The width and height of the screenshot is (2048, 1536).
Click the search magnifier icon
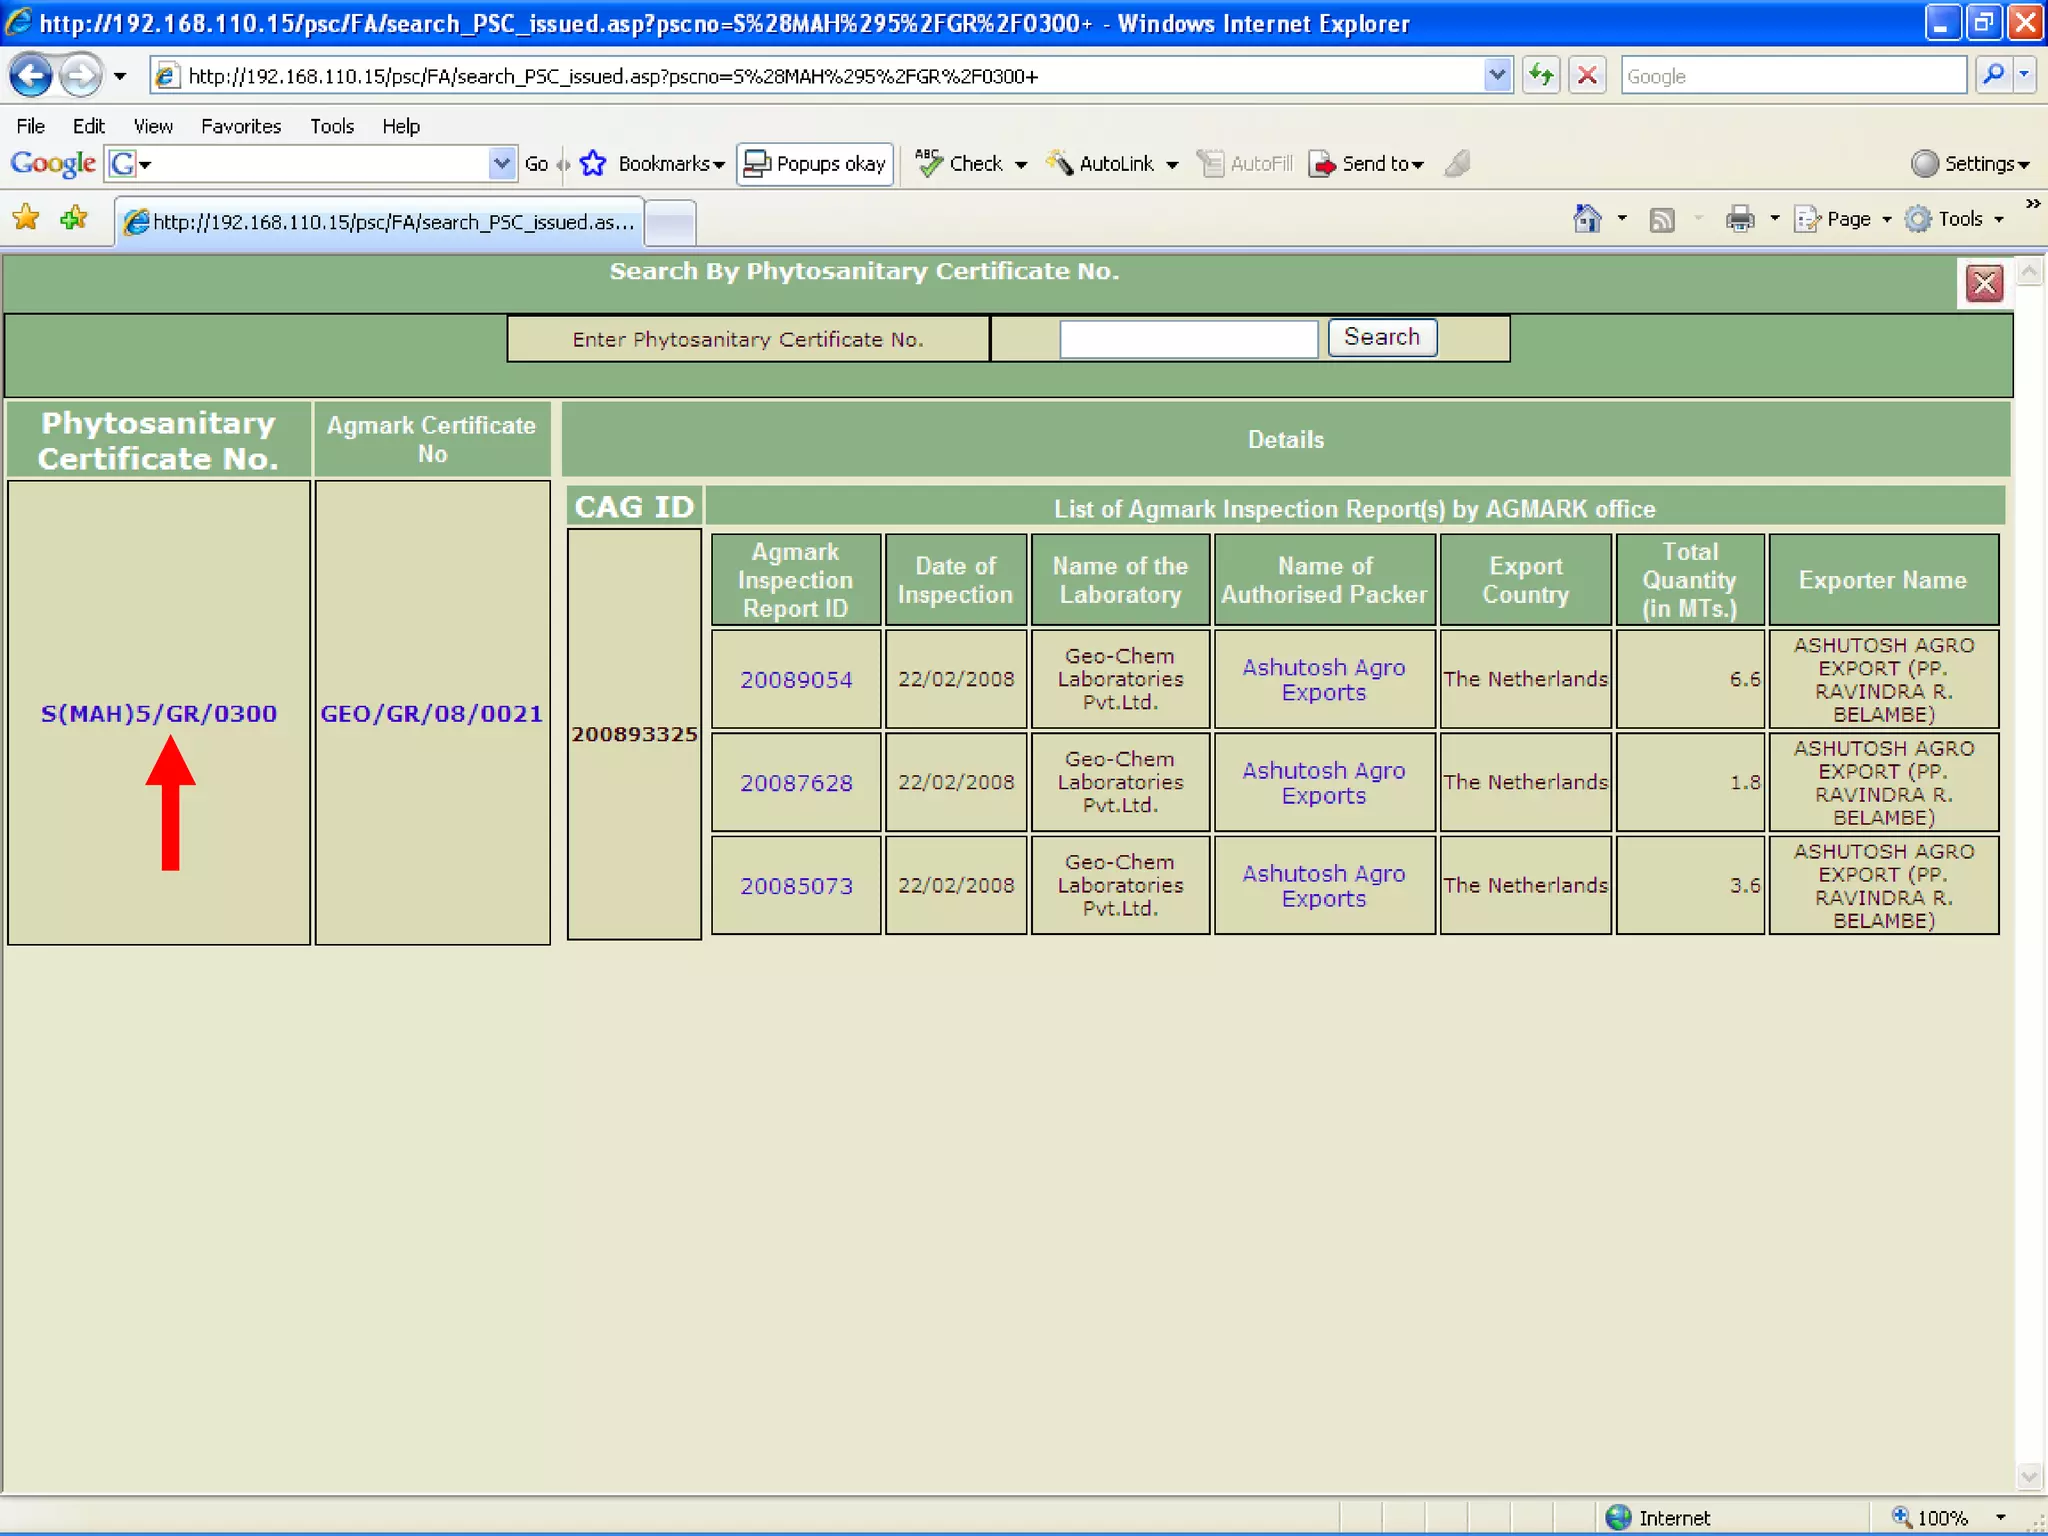tap(1993, 76)
